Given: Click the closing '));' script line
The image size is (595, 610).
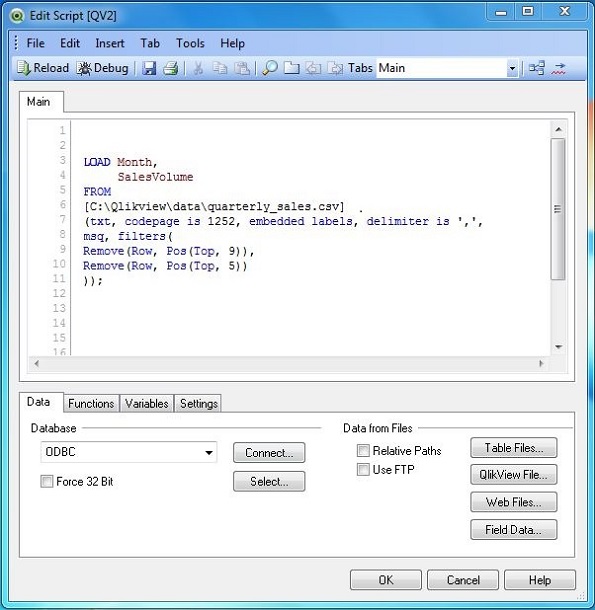Looking at the screenshot, I should coord(93,281).
